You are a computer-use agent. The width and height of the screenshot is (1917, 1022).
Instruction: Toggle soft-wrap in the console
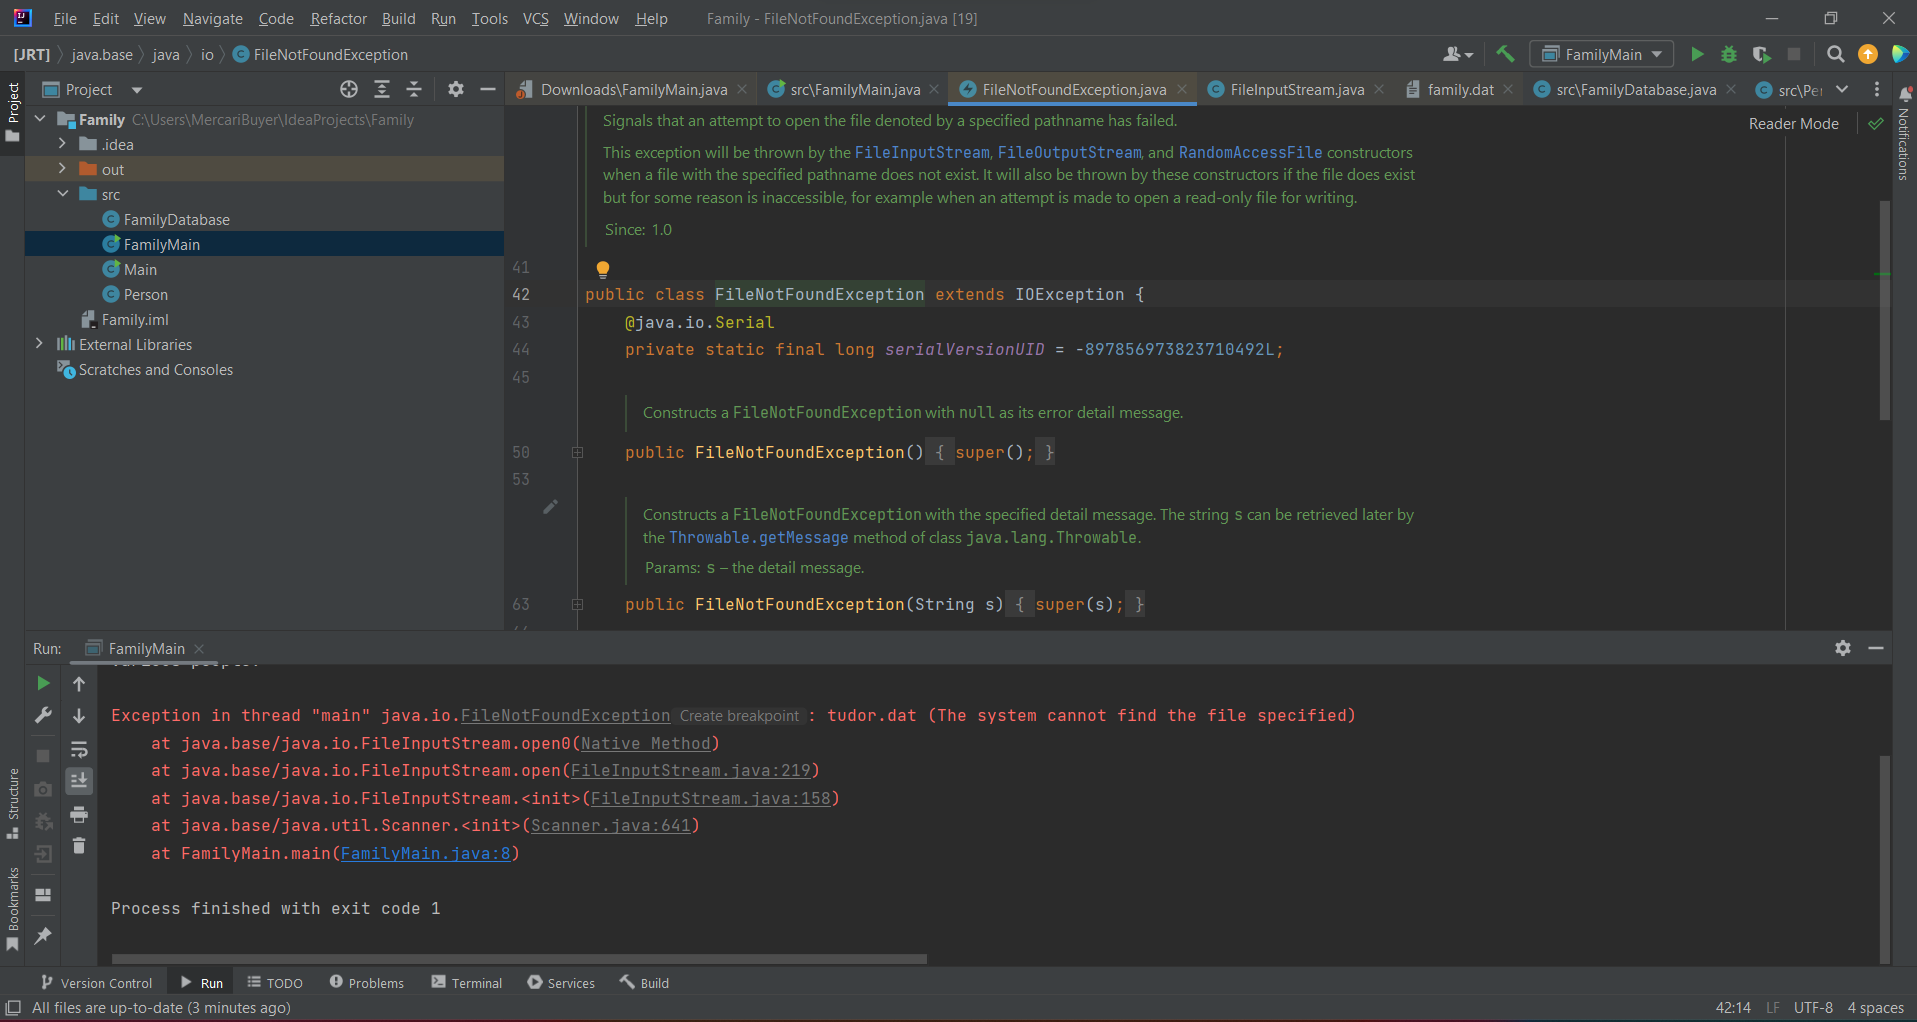(79, 750)
